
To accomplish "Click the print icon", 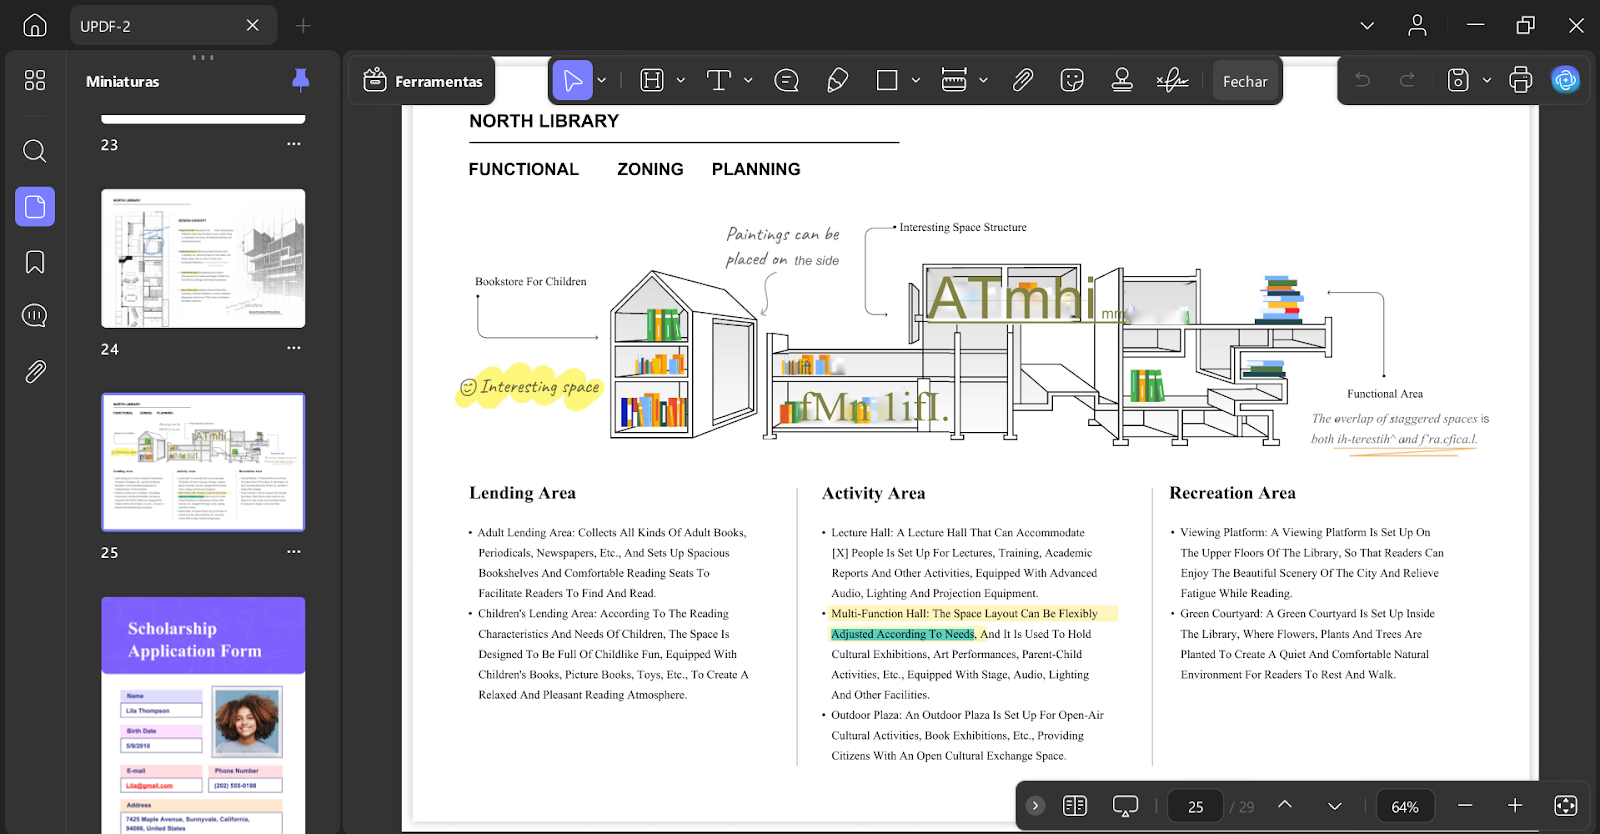I will coord(1520,80).
